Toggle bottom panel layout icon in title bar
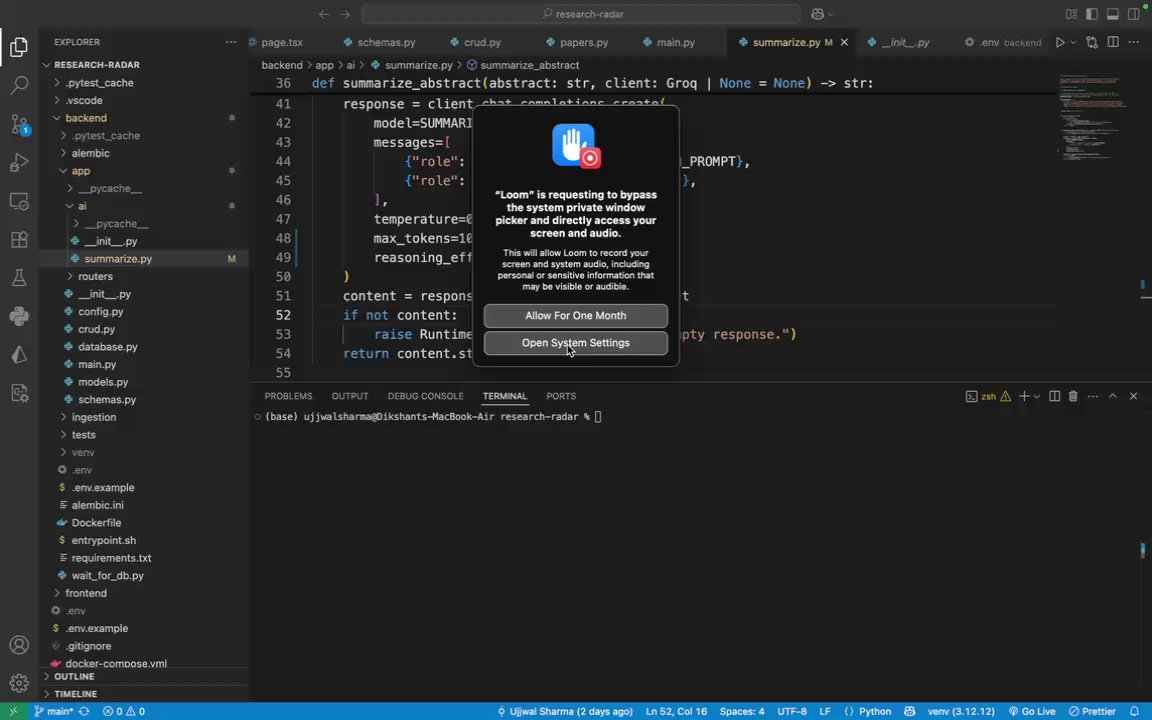Screen dimensions: 1152x720 (x=1112, y=14)
